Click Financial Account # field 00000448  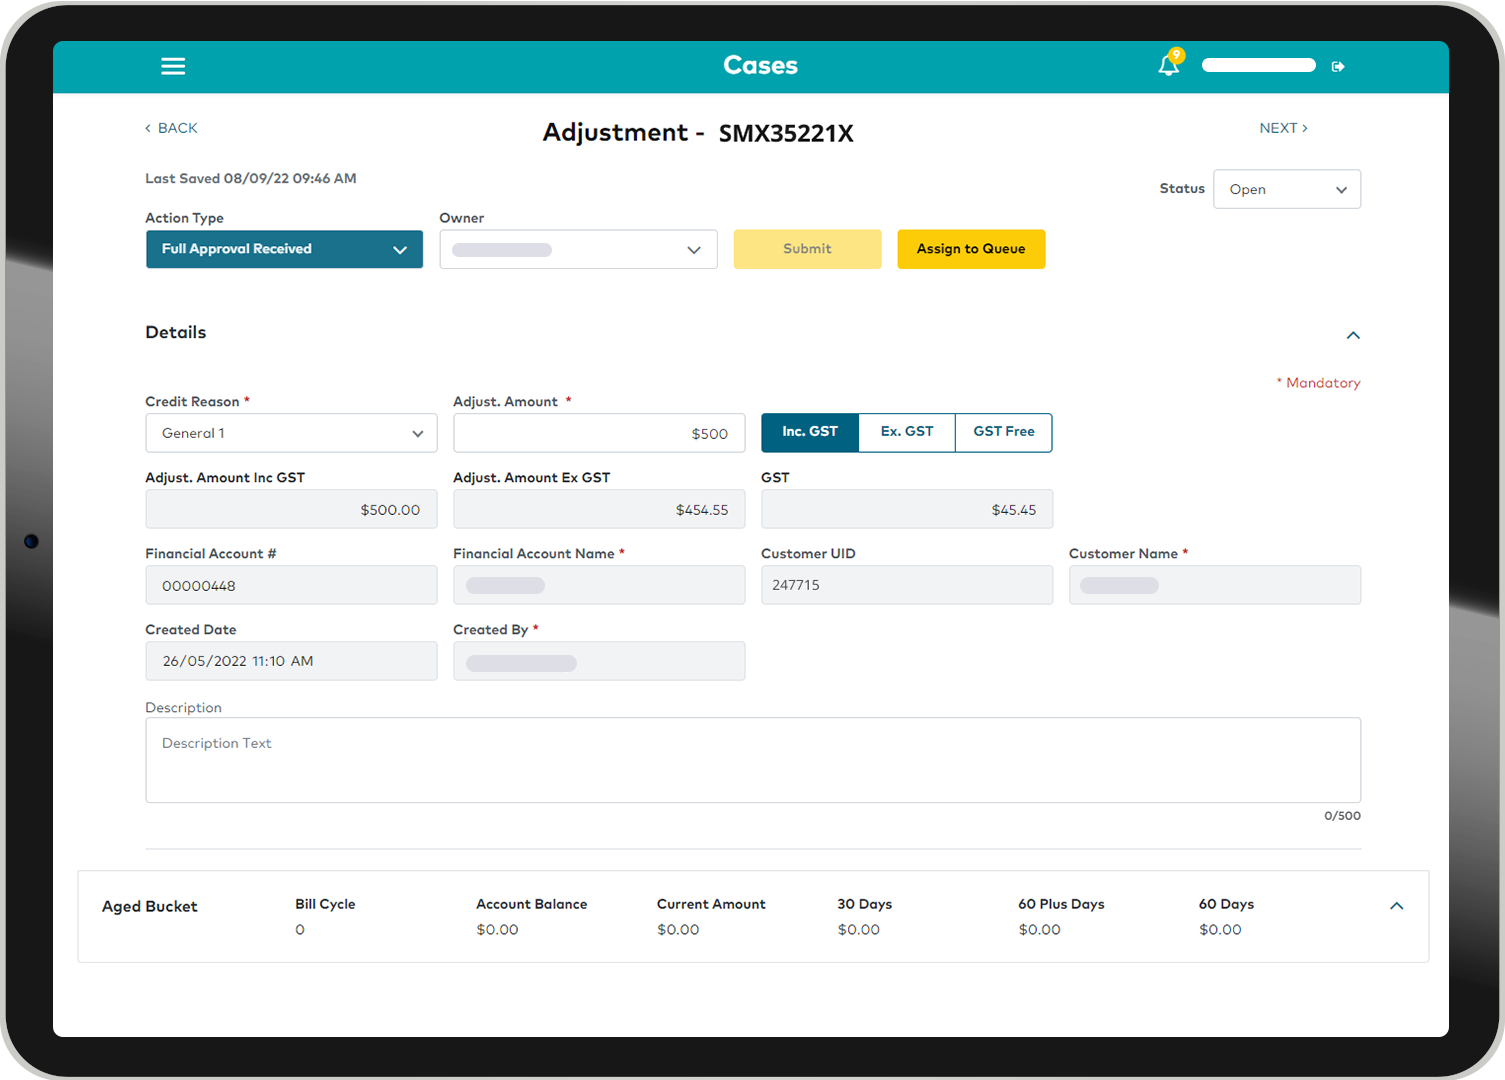(x=291, y=585)
